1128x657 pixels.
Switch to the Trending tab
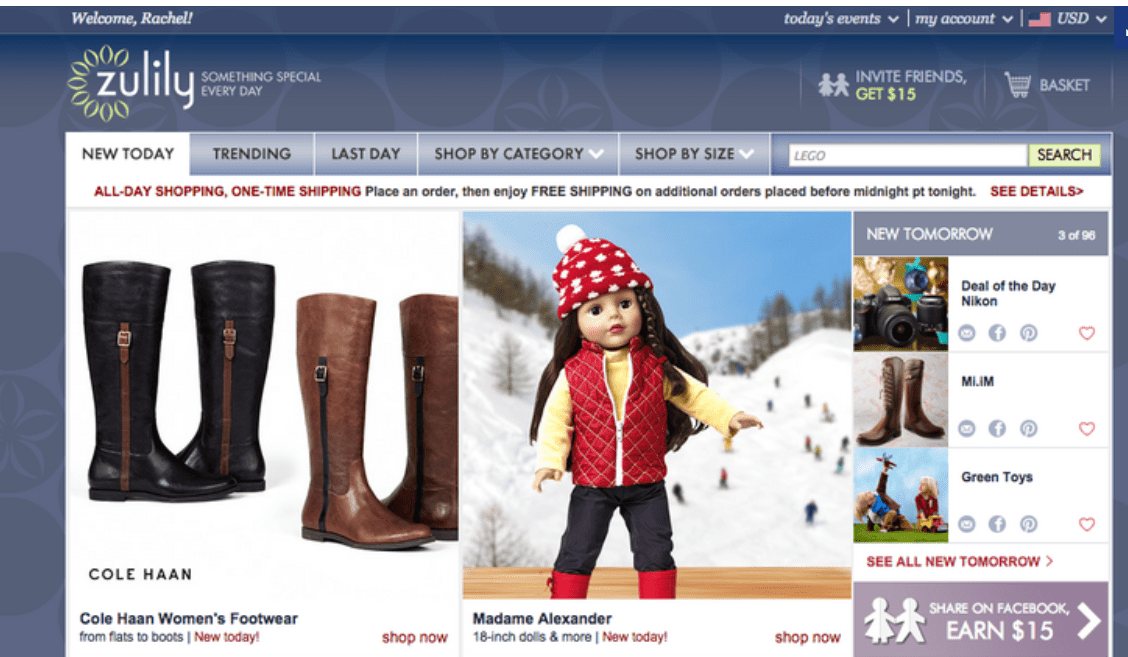pos(252,154)
